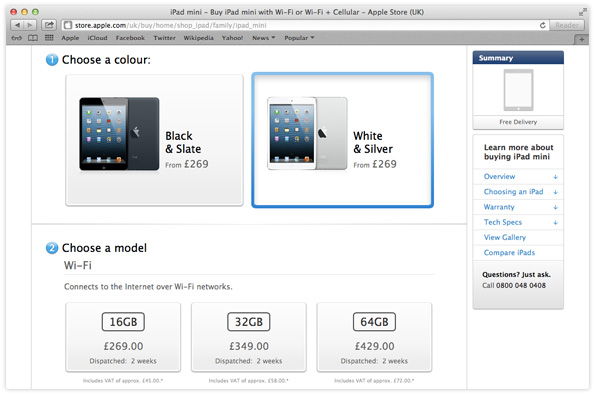Click the £269.00 price text
The height and width of the screenshot is (401, 596).
point(123,346)
